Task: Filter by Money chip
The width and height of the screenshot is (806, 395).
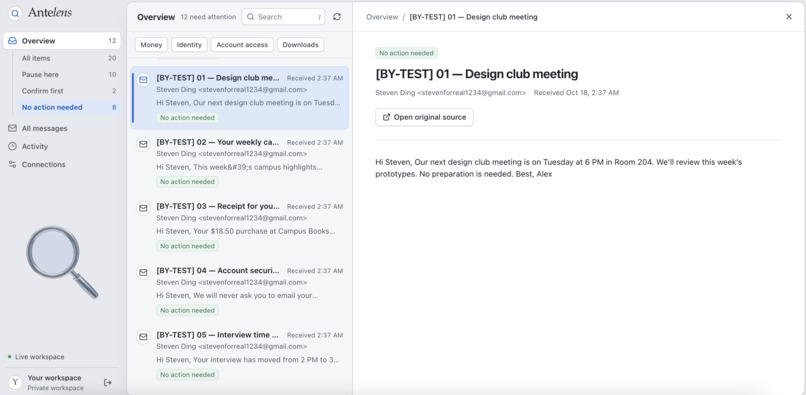Action: point(151,45)
